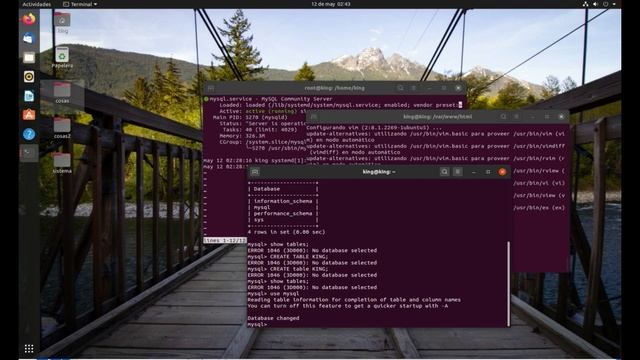The width and height of the screenshot is (640, 360).
Task: Open the Help icon in the dock
Action: coord(29,134)
